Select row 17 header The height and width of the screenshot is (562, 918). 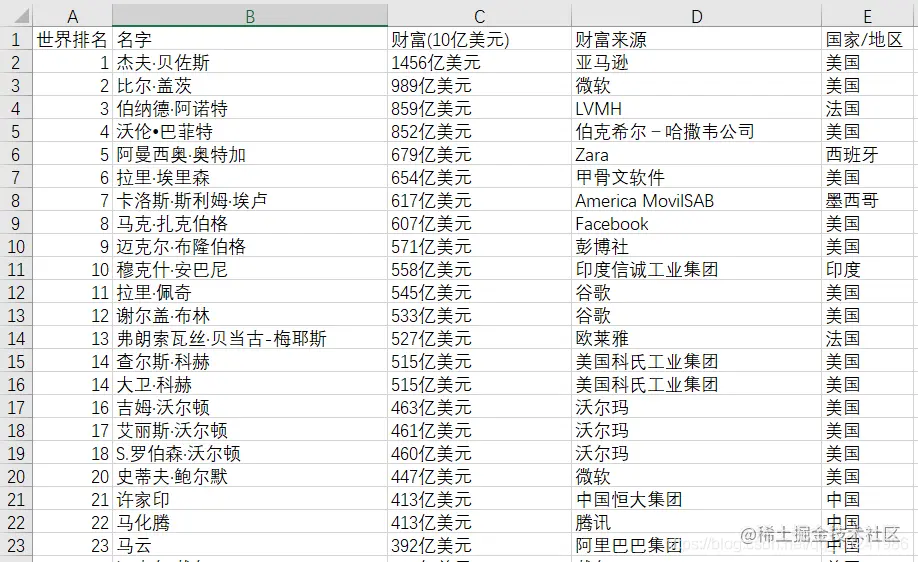point(16,407)
